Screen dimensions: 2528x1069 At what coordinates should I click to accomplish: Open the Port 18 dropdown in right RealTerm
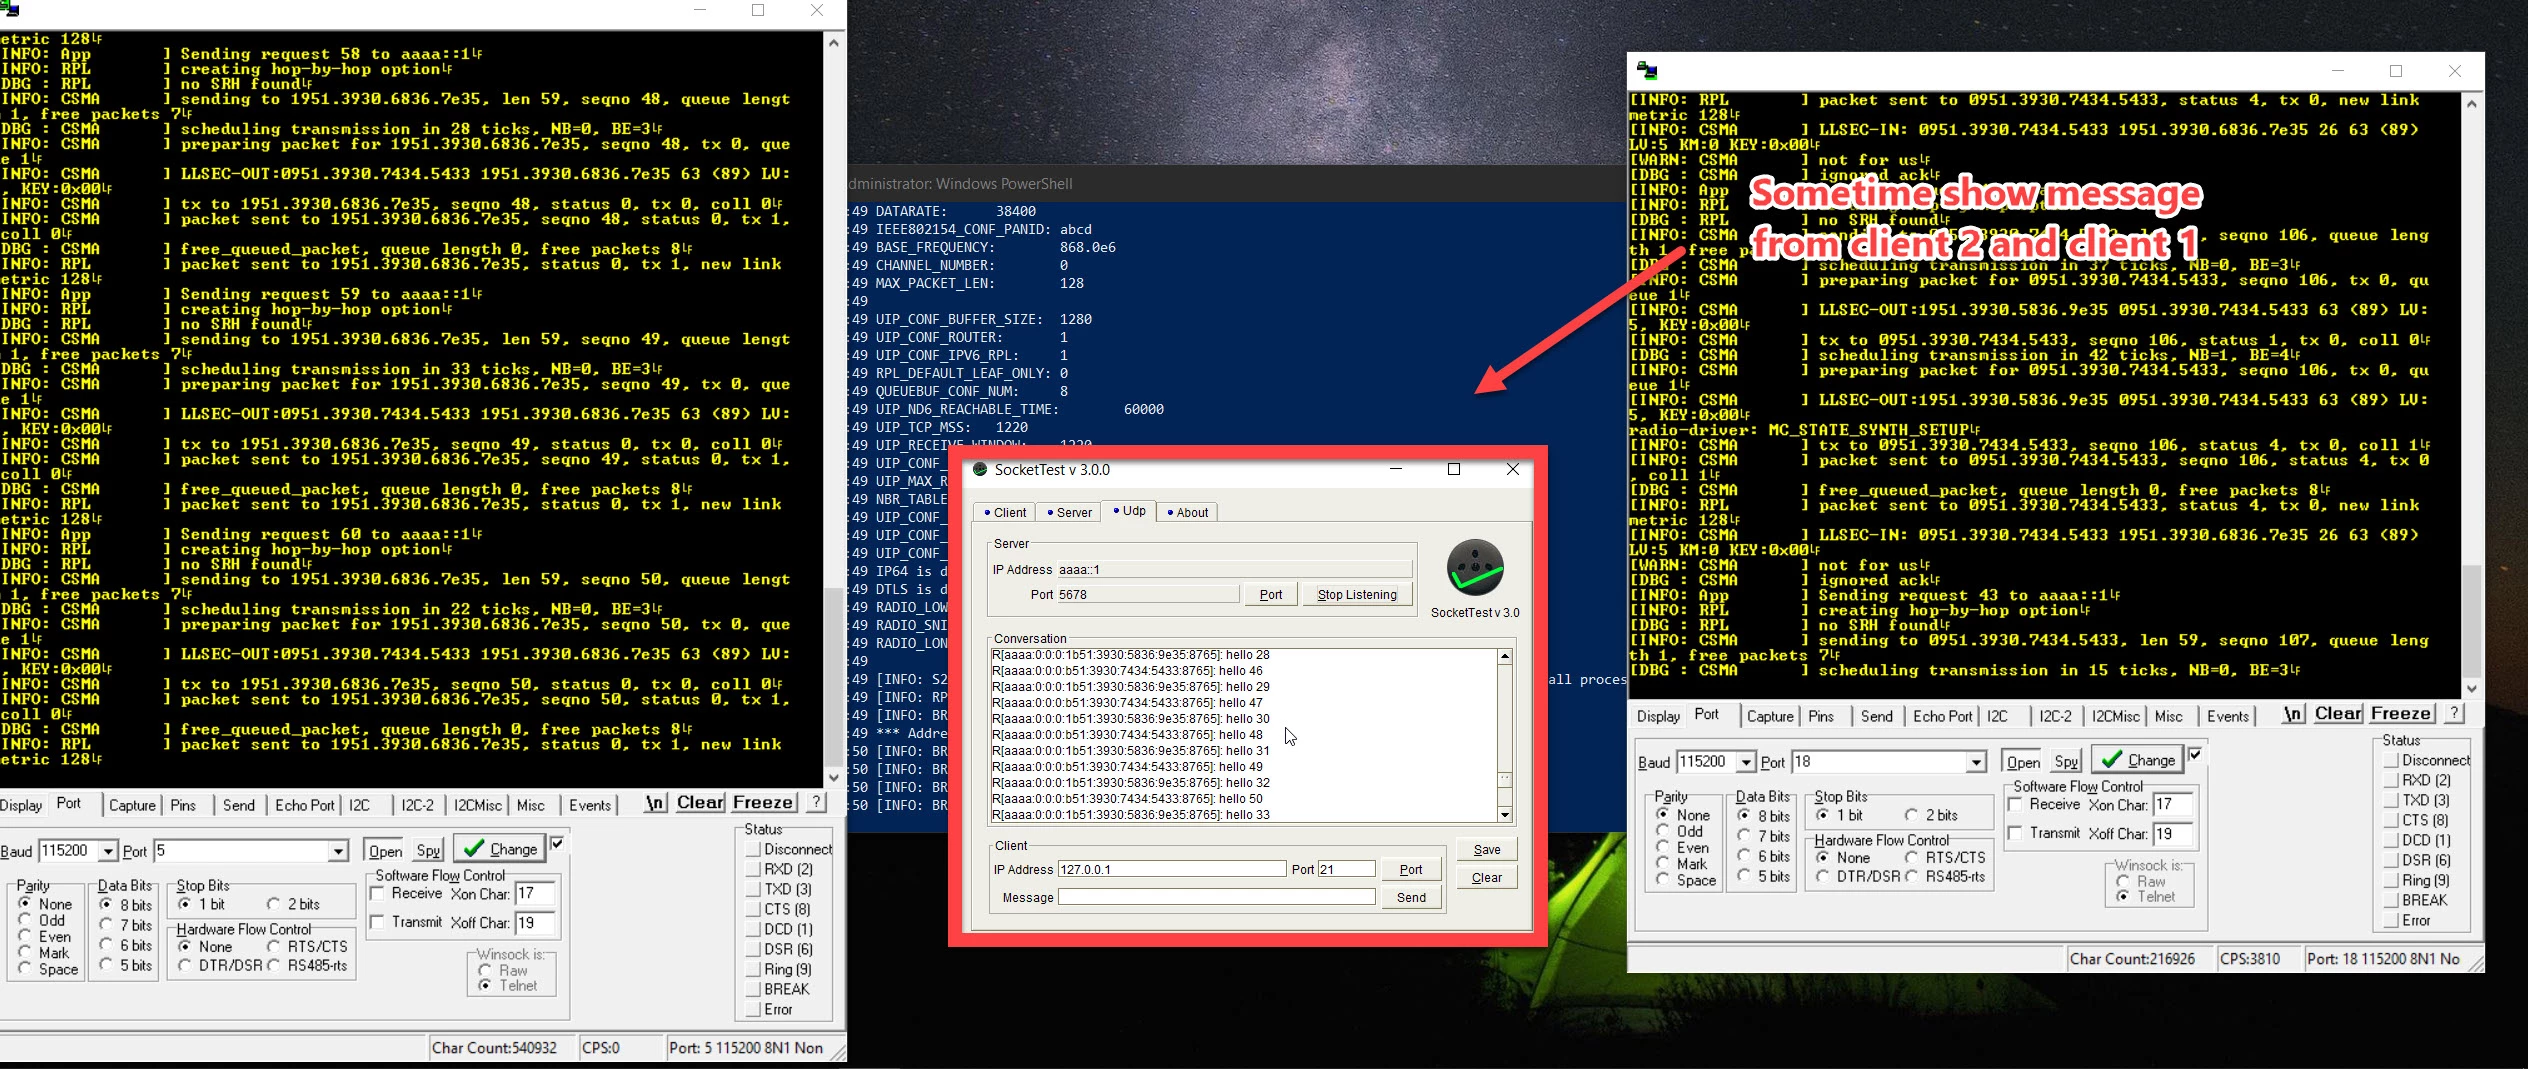(1976, 762)
